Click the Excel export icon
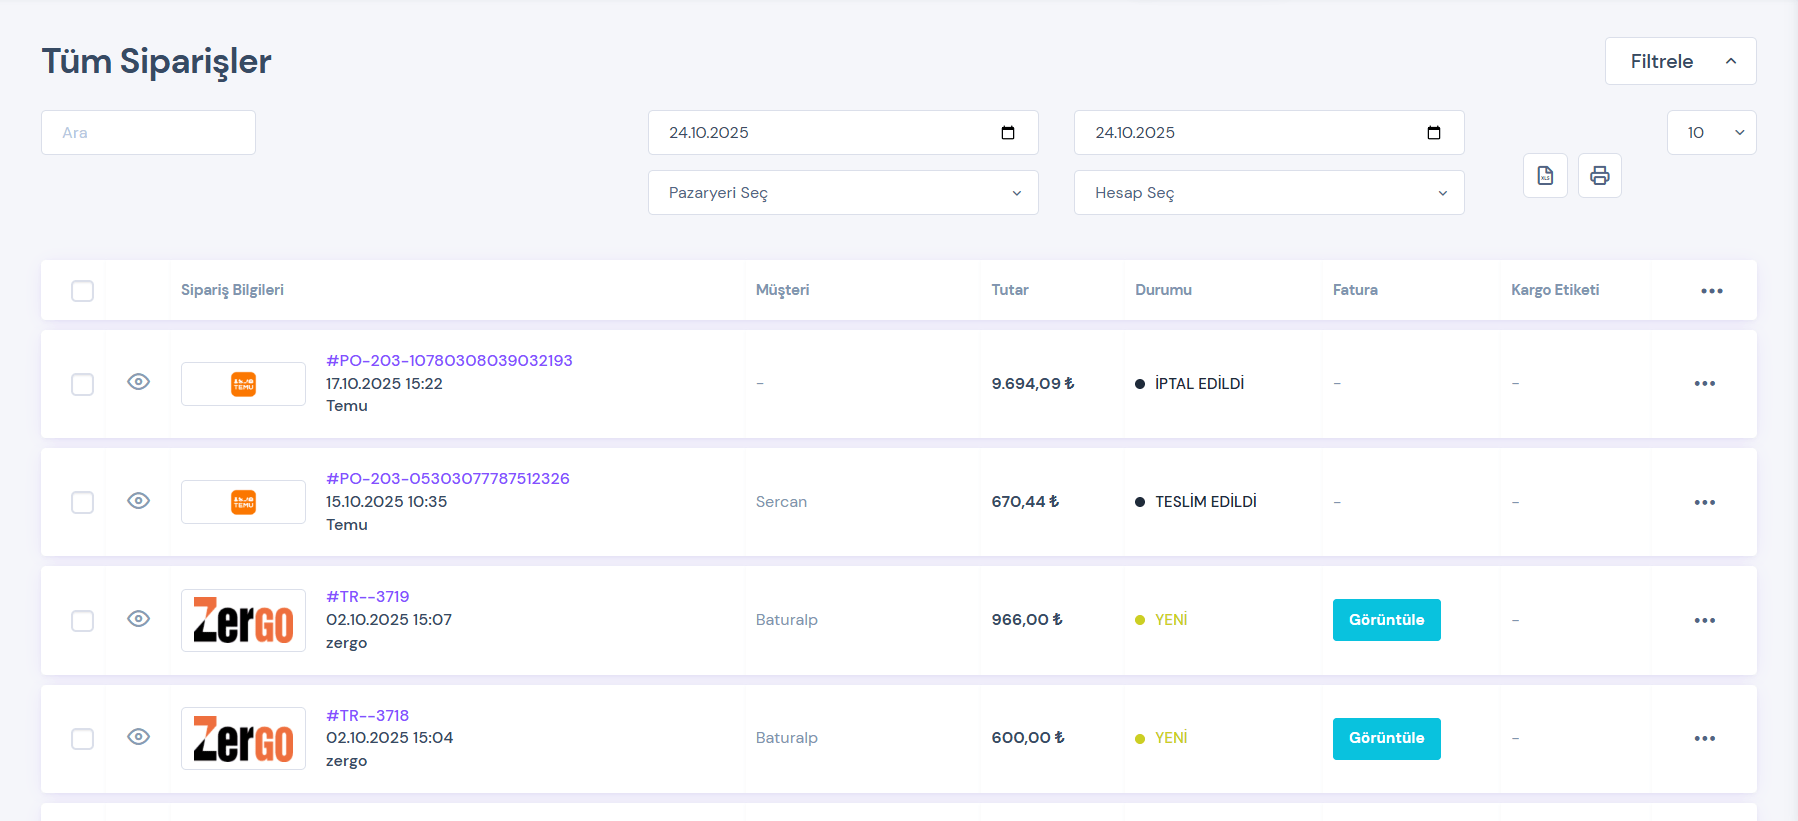The width and height of the screenshot is (1798, 821). [x=1545, y=176]
